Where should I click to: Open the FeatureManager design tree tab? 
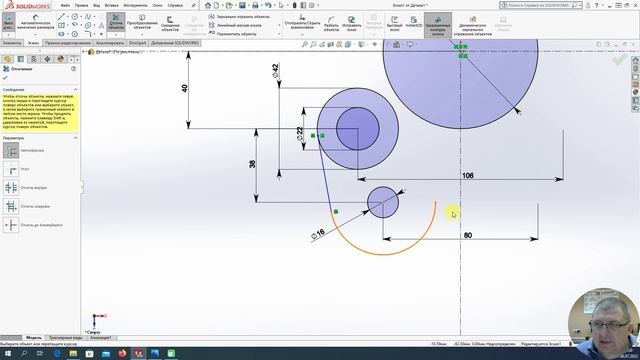[8, 59]
